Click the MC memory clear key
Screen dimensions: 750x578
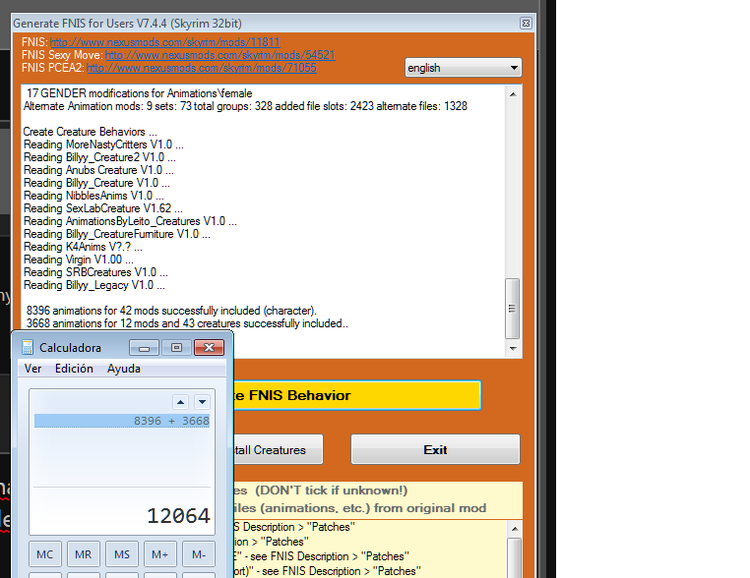tap(45, 554)
